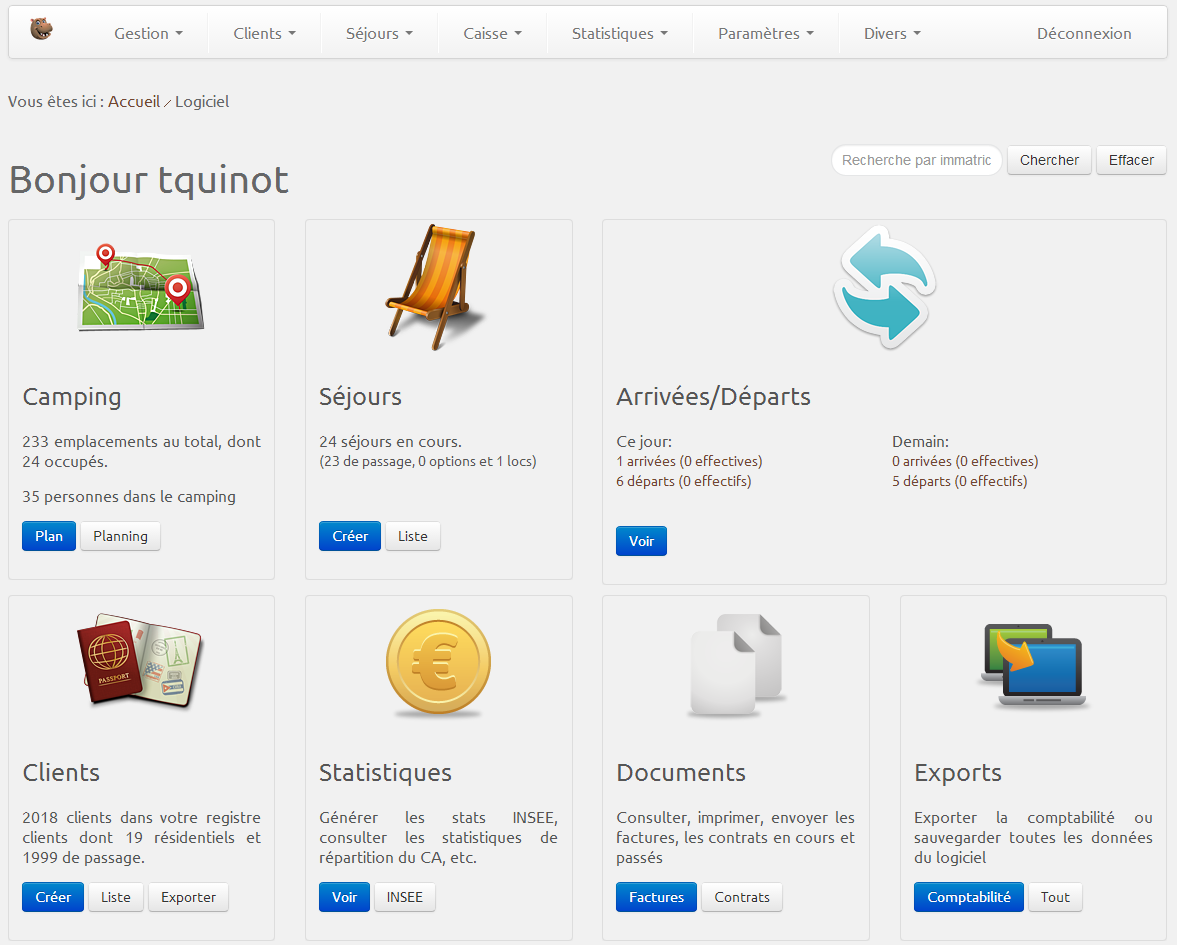
Task: Click the Statistiques euro coin icon
Action: [x=438, y=663]
